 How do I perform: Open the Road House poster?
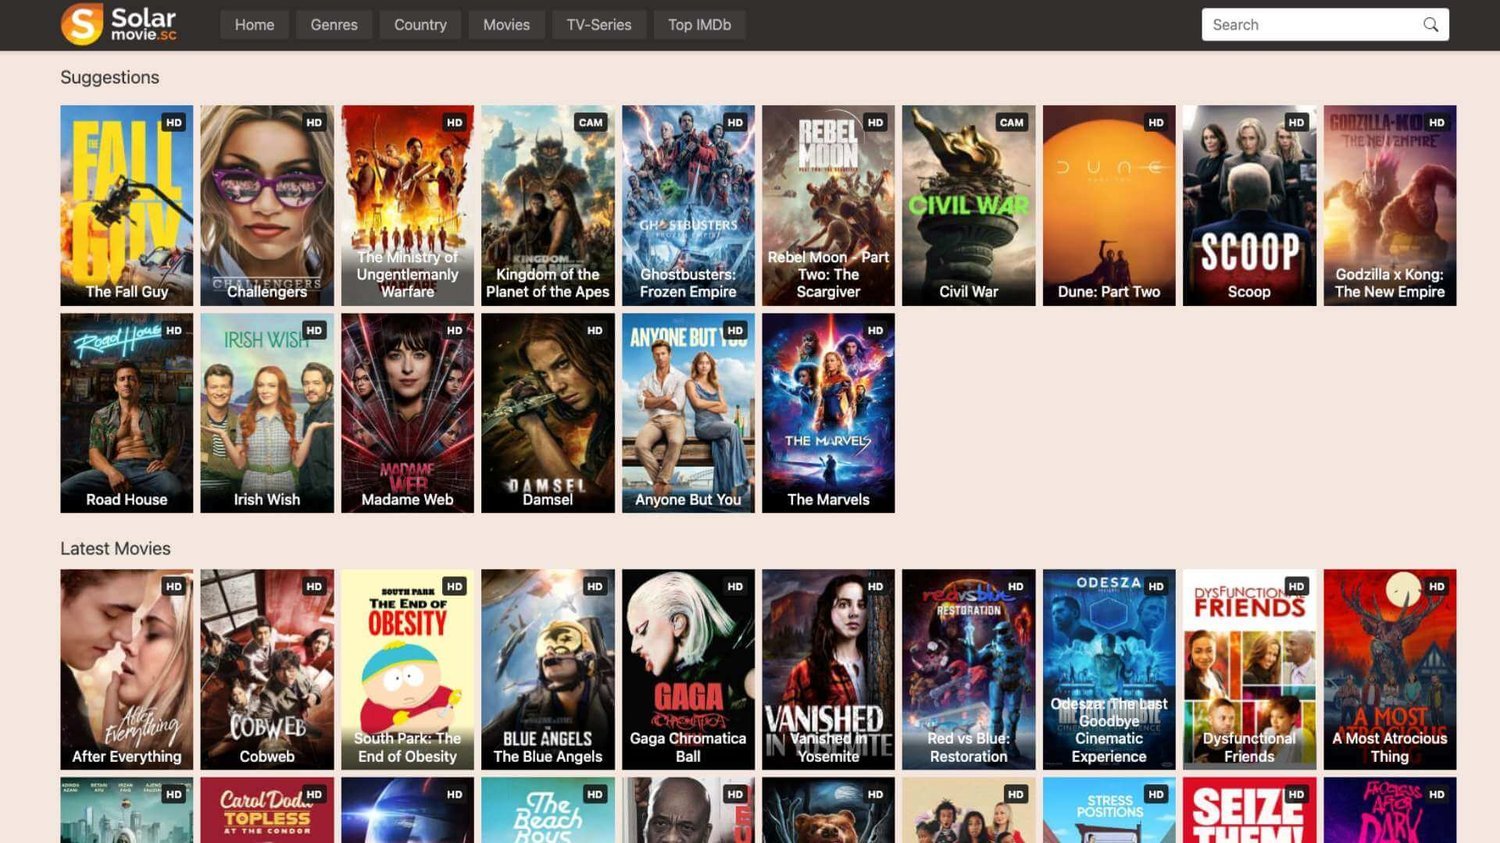(x=126, y=413)
